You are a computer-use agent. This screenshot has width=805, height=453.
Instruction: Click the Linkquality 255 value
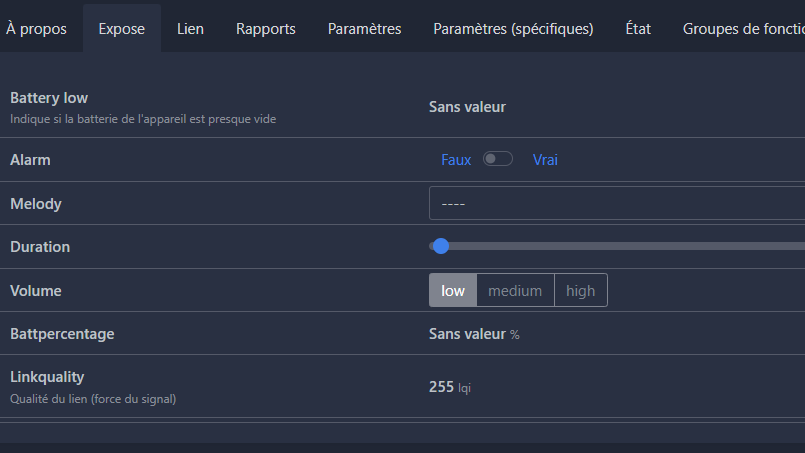point(441,387)
